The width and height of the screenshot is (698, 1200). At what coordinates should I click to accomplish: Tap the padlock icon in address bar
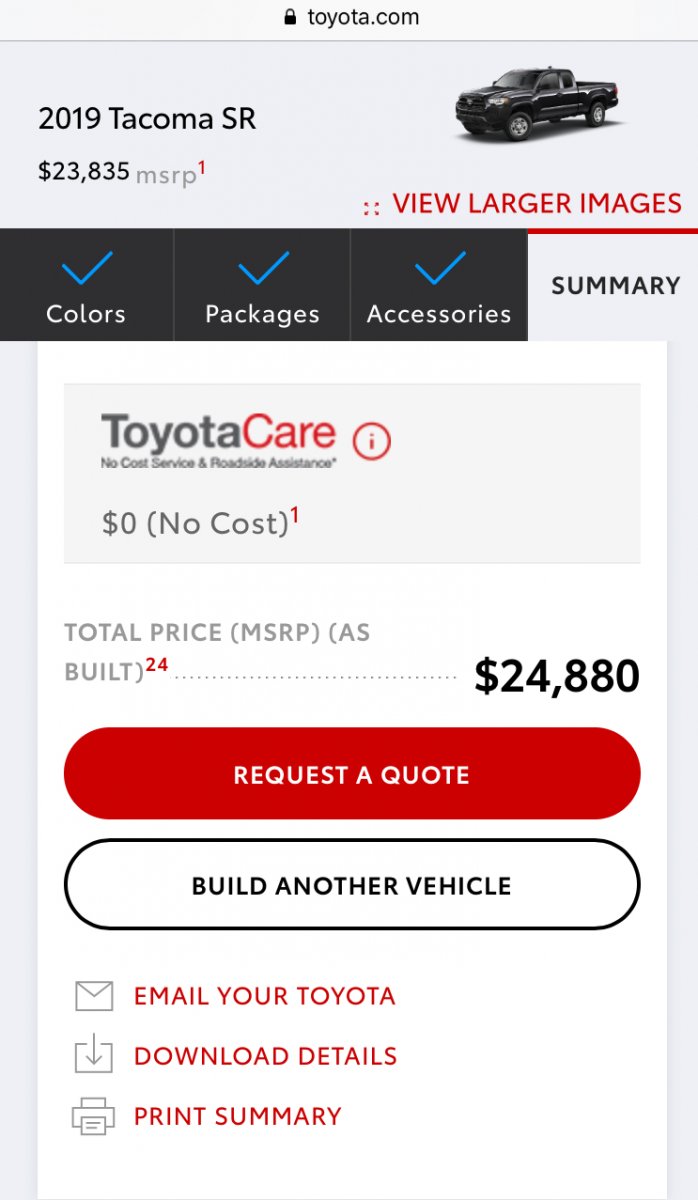291,17
